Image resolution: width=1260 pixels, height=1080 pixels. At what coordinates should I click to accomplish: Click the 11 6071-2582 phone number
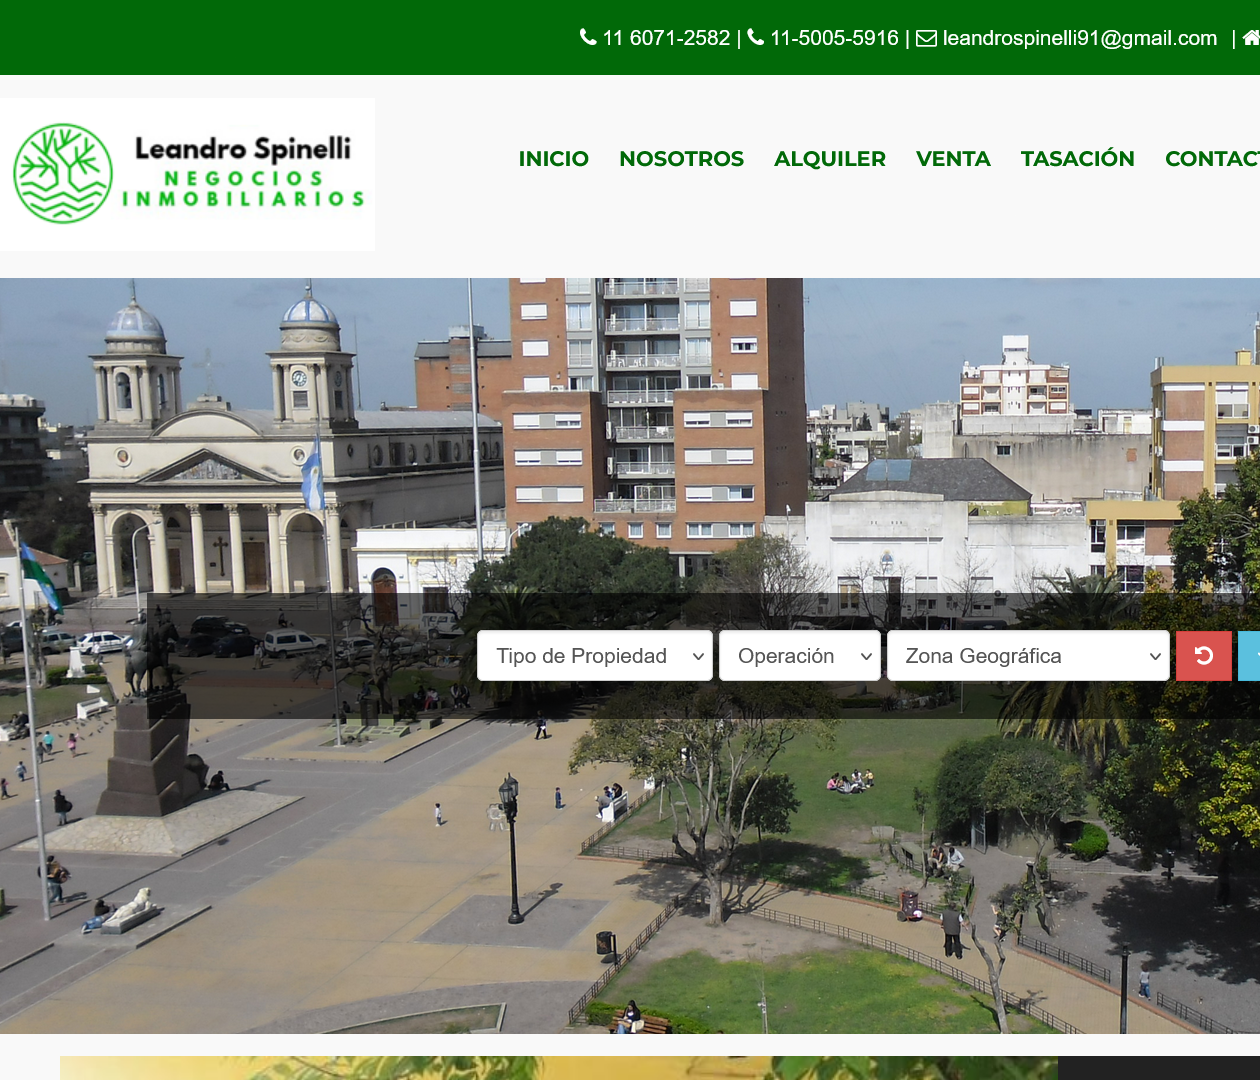click(x=666, y=38)
